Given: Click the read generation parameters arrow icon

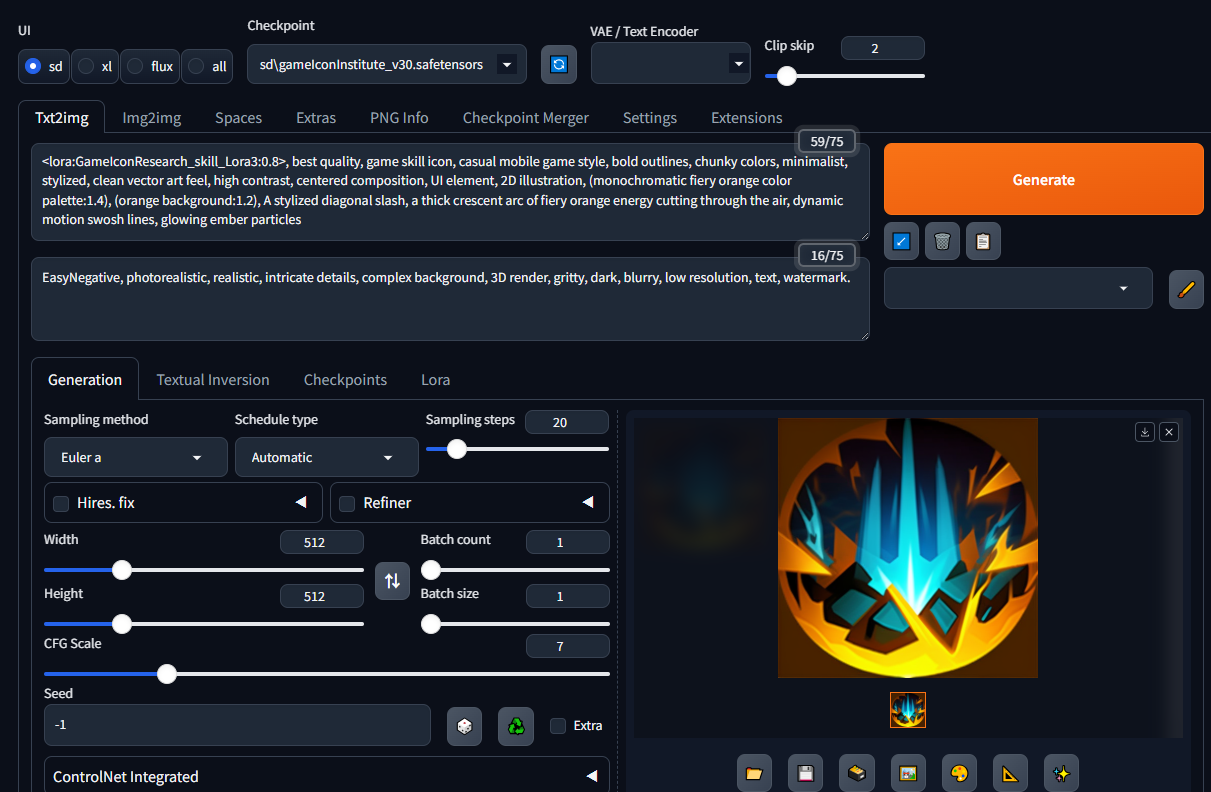Looking at the screenshot, I should (901, 241).
